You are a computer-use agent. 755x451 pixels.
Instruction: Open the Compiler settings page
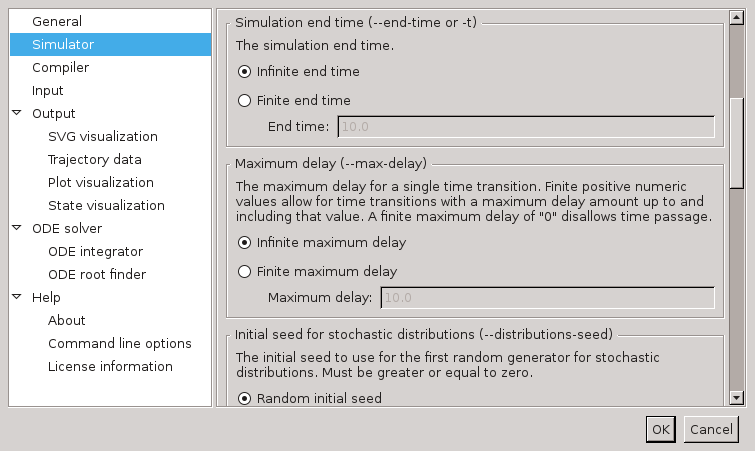point(60,67)
